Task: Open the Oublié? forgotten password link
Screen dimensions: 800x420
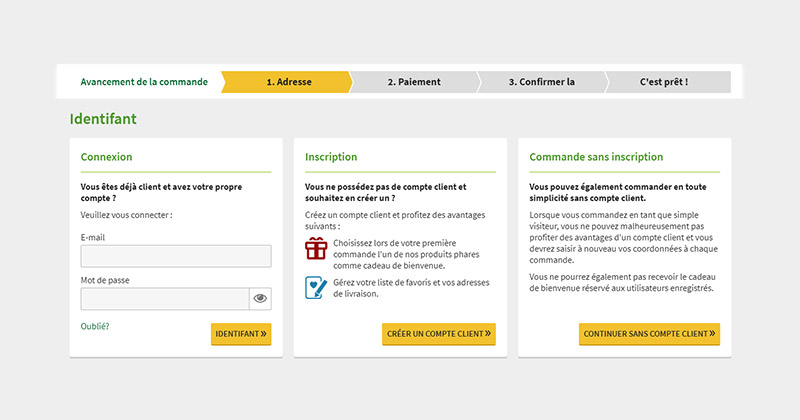Action: pyautogui.click(x=95, y=326)
